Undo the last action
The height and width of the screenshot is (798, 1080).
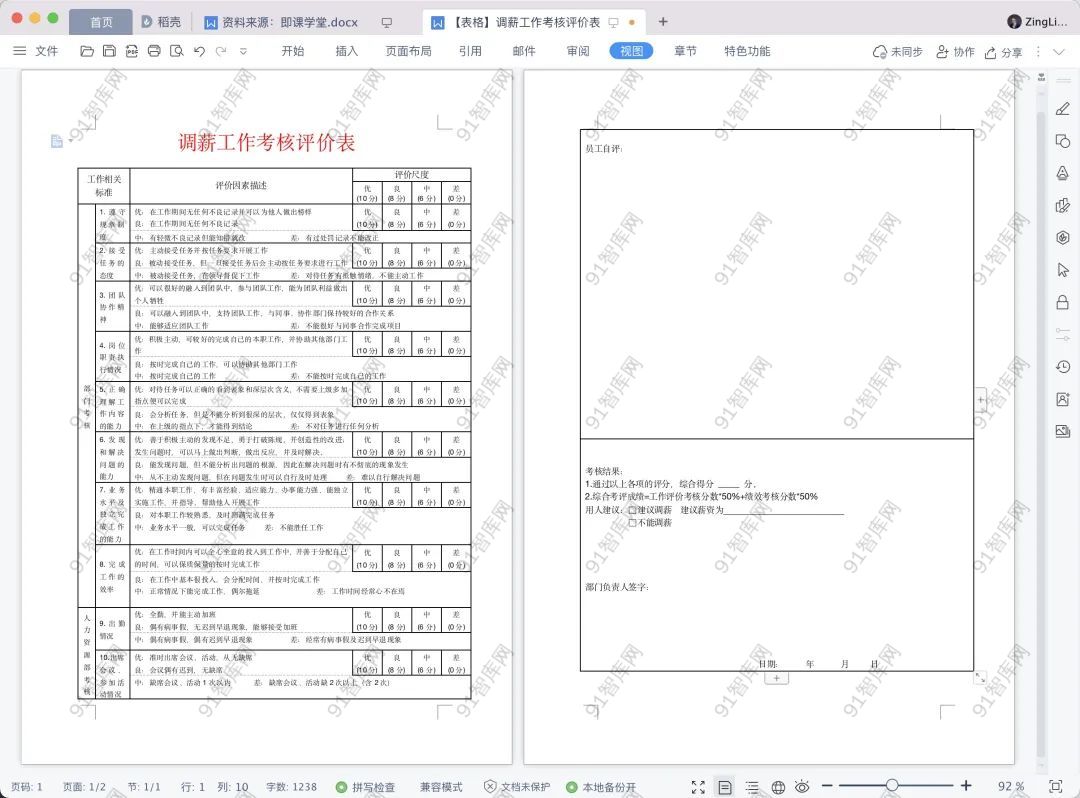(199, 51)
